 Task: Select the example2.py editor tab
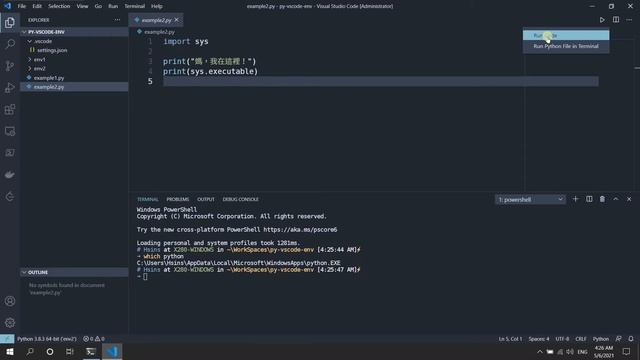pos(156,20)
